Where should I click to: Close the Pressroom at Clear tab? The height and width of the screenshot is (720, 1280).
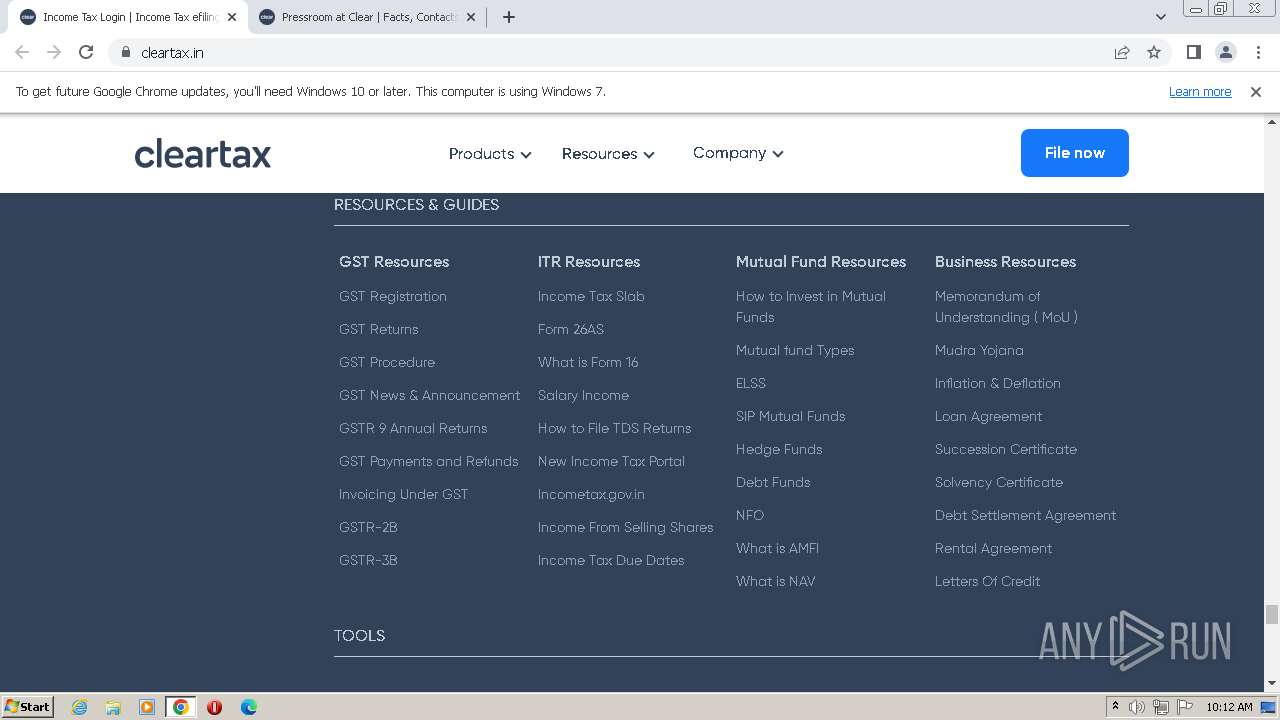(x=471, y=17)
